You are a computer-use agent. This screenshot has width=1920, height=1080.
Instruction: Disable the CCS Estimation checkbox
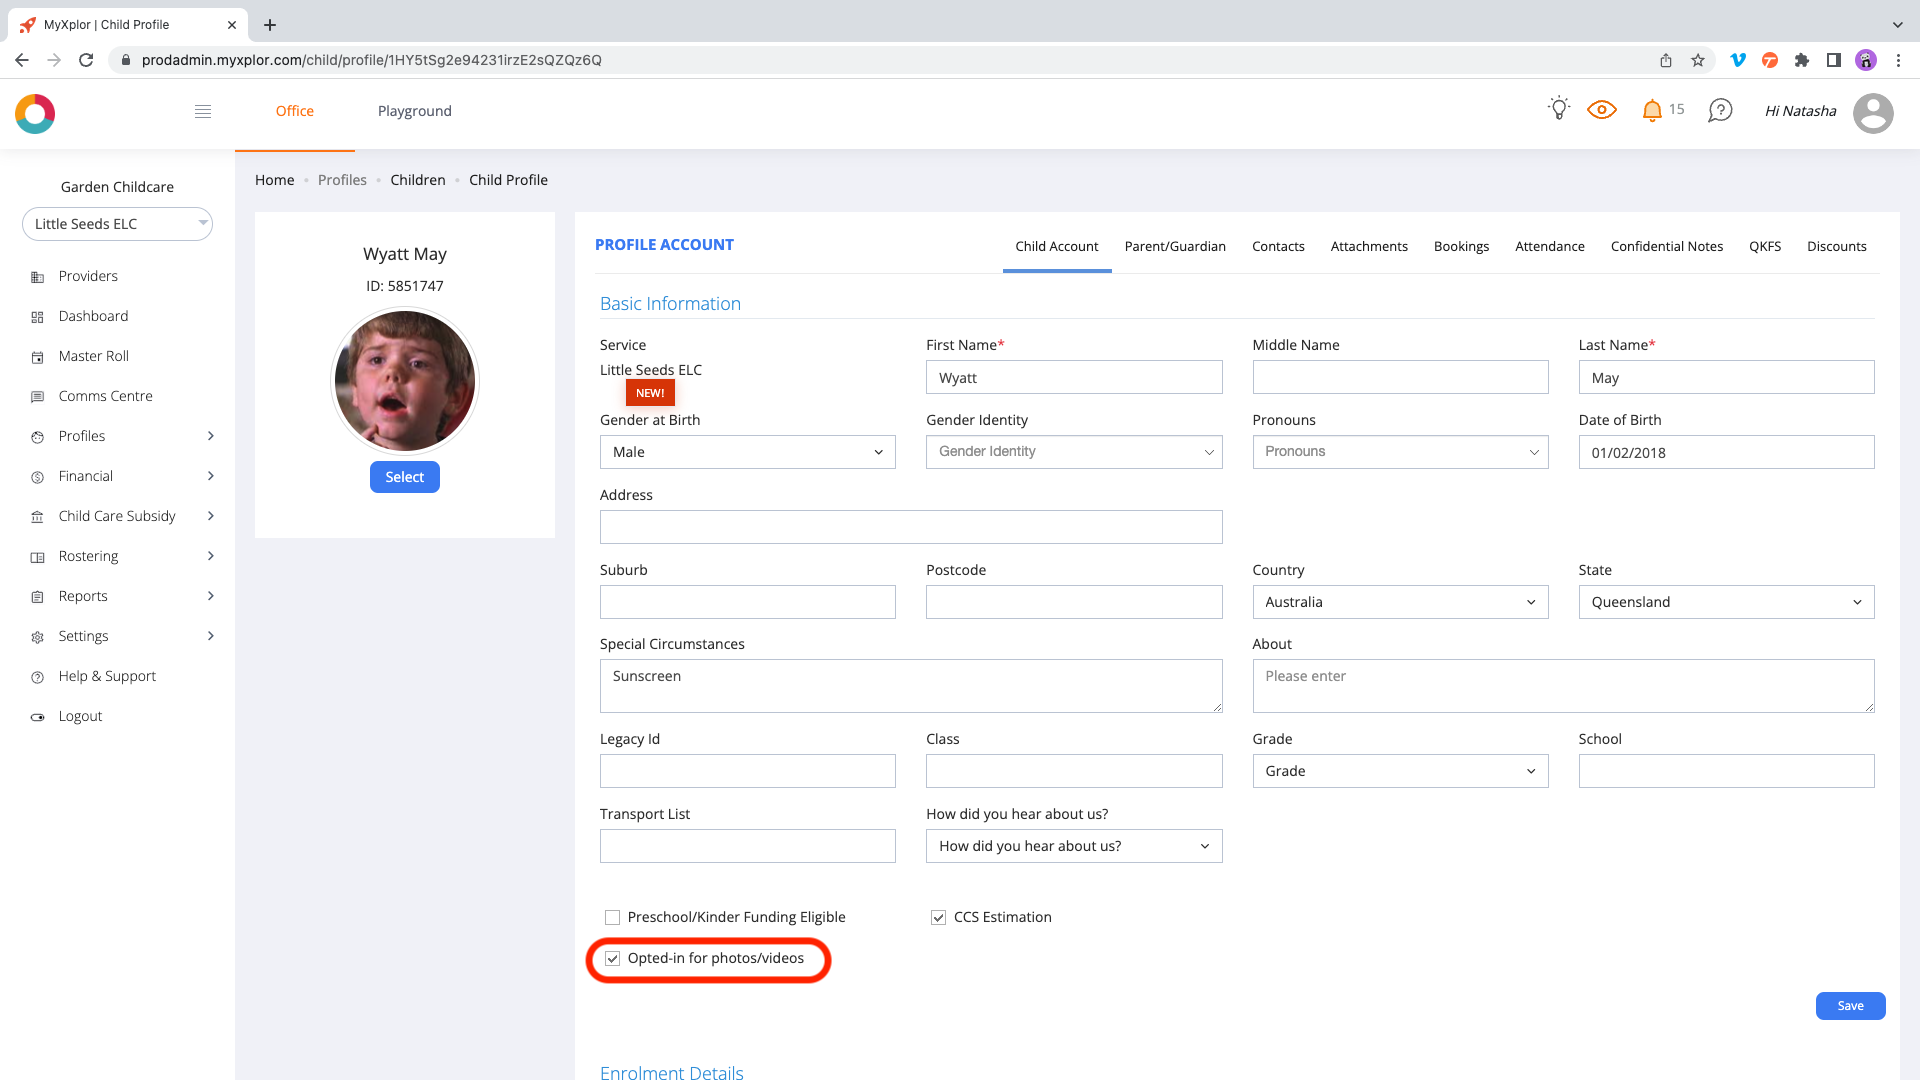click(938, 917)
